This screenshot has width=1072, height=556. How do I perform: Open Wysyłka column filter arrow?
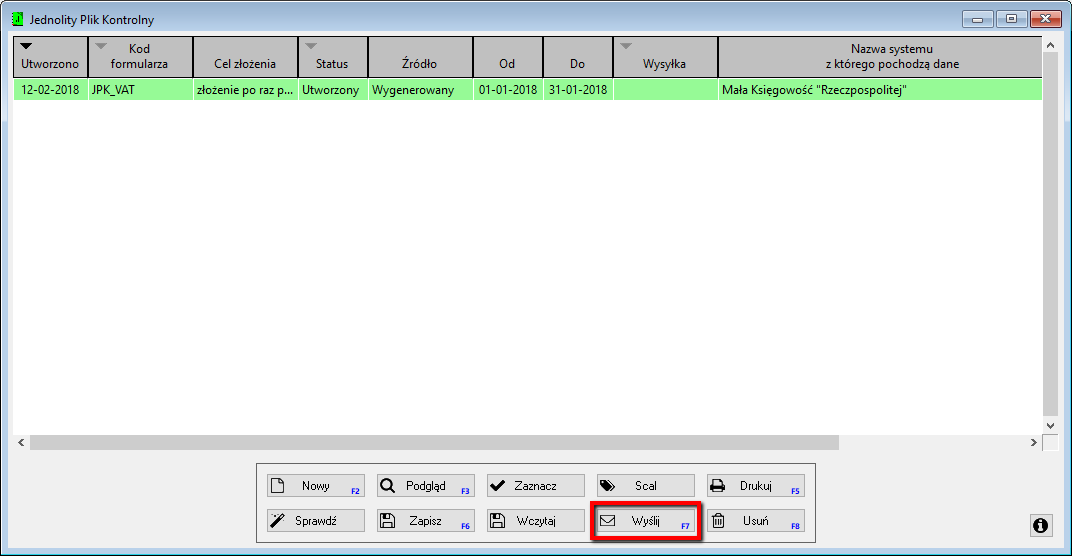pyautogui.click(x=626, y=46)
